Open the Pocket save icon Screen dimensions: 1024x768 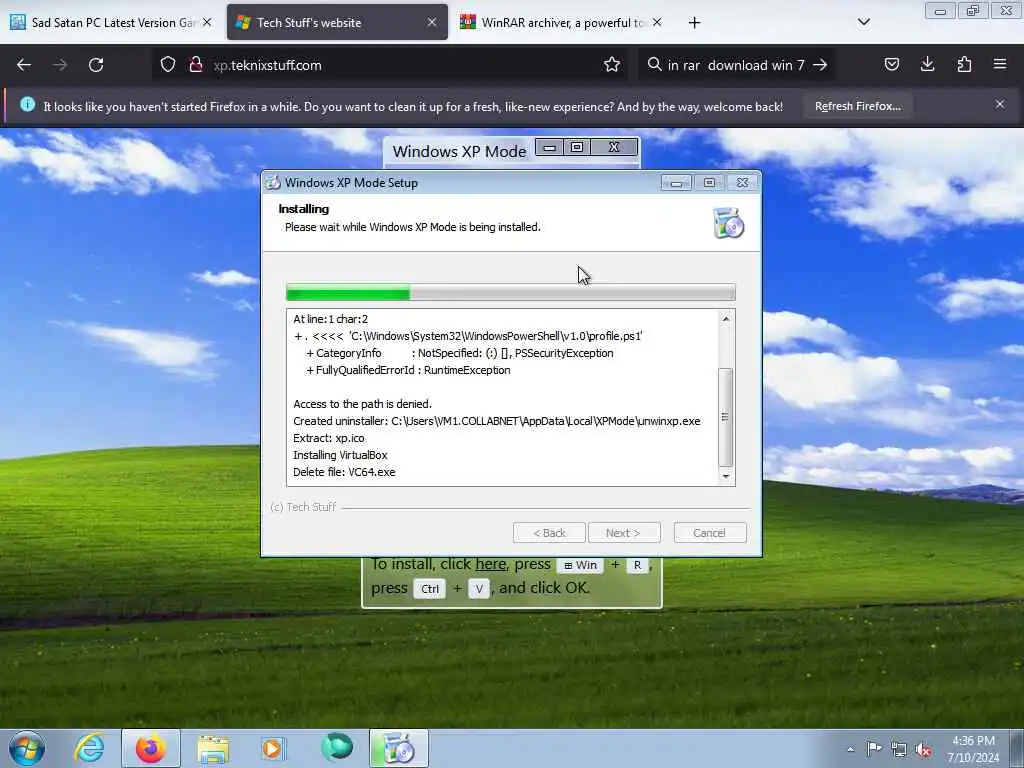click(x=891, y=64)
